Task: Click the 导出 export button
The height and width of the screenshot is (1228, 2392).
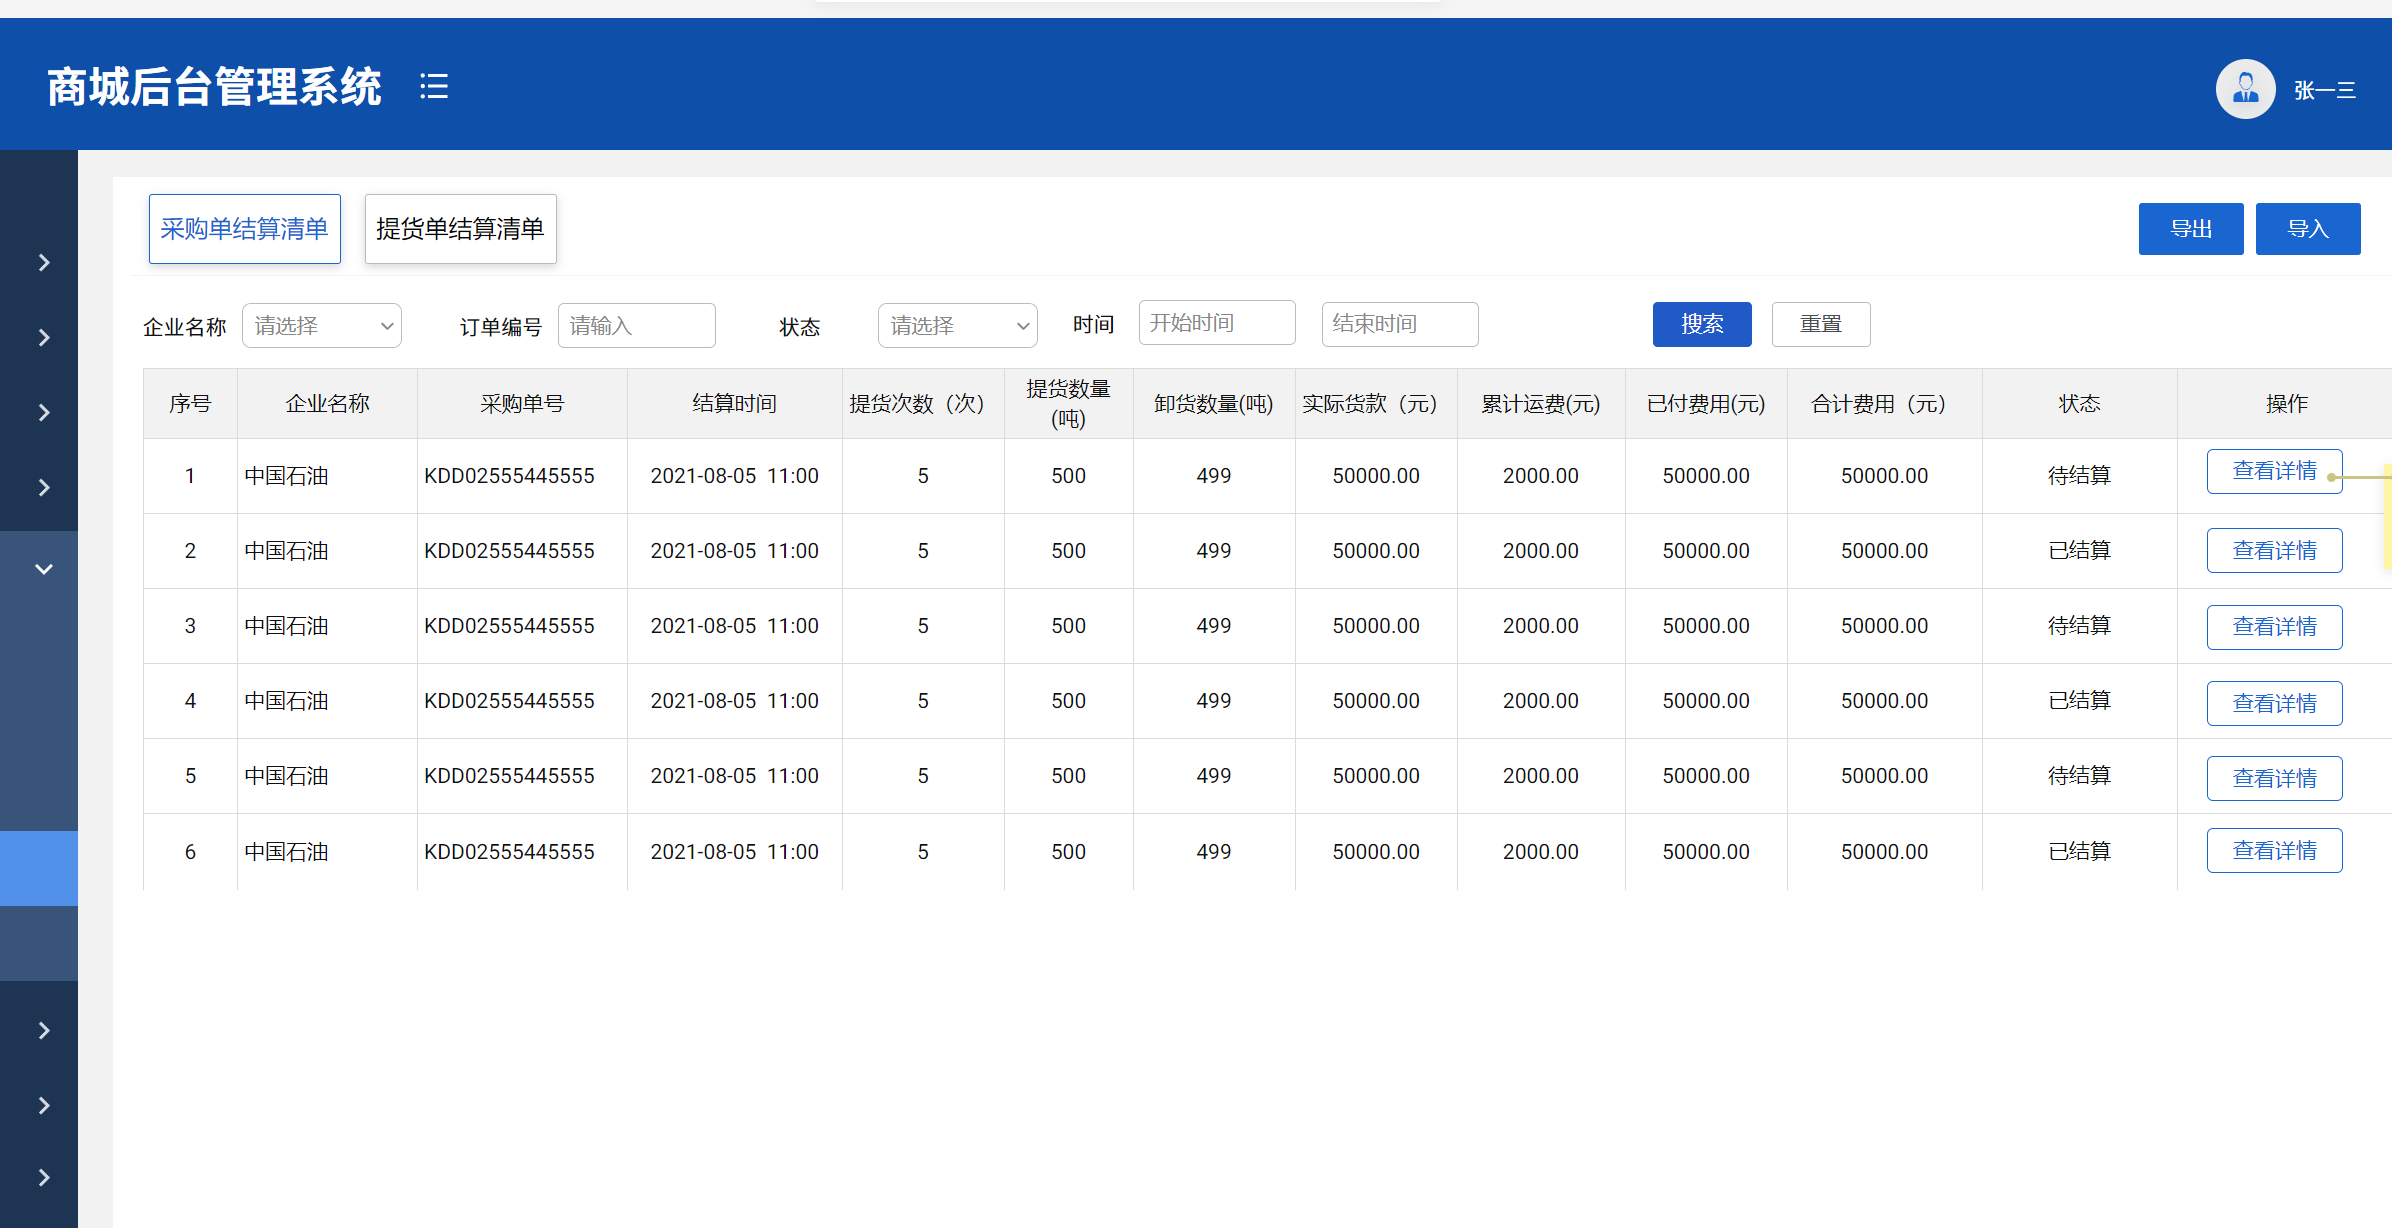Action: [2191, 229]
